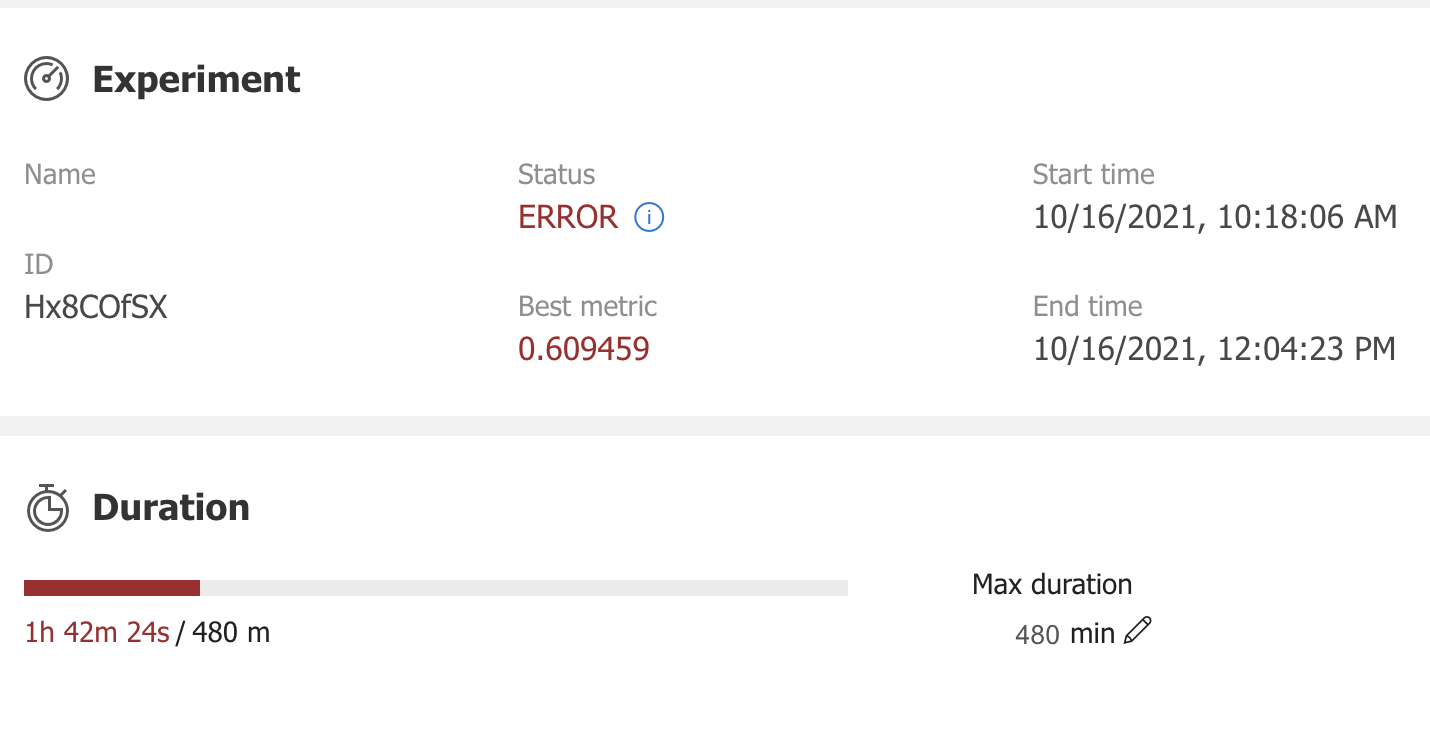Click the Experiment section heading
1430x752 pixels.
(197, 80)
